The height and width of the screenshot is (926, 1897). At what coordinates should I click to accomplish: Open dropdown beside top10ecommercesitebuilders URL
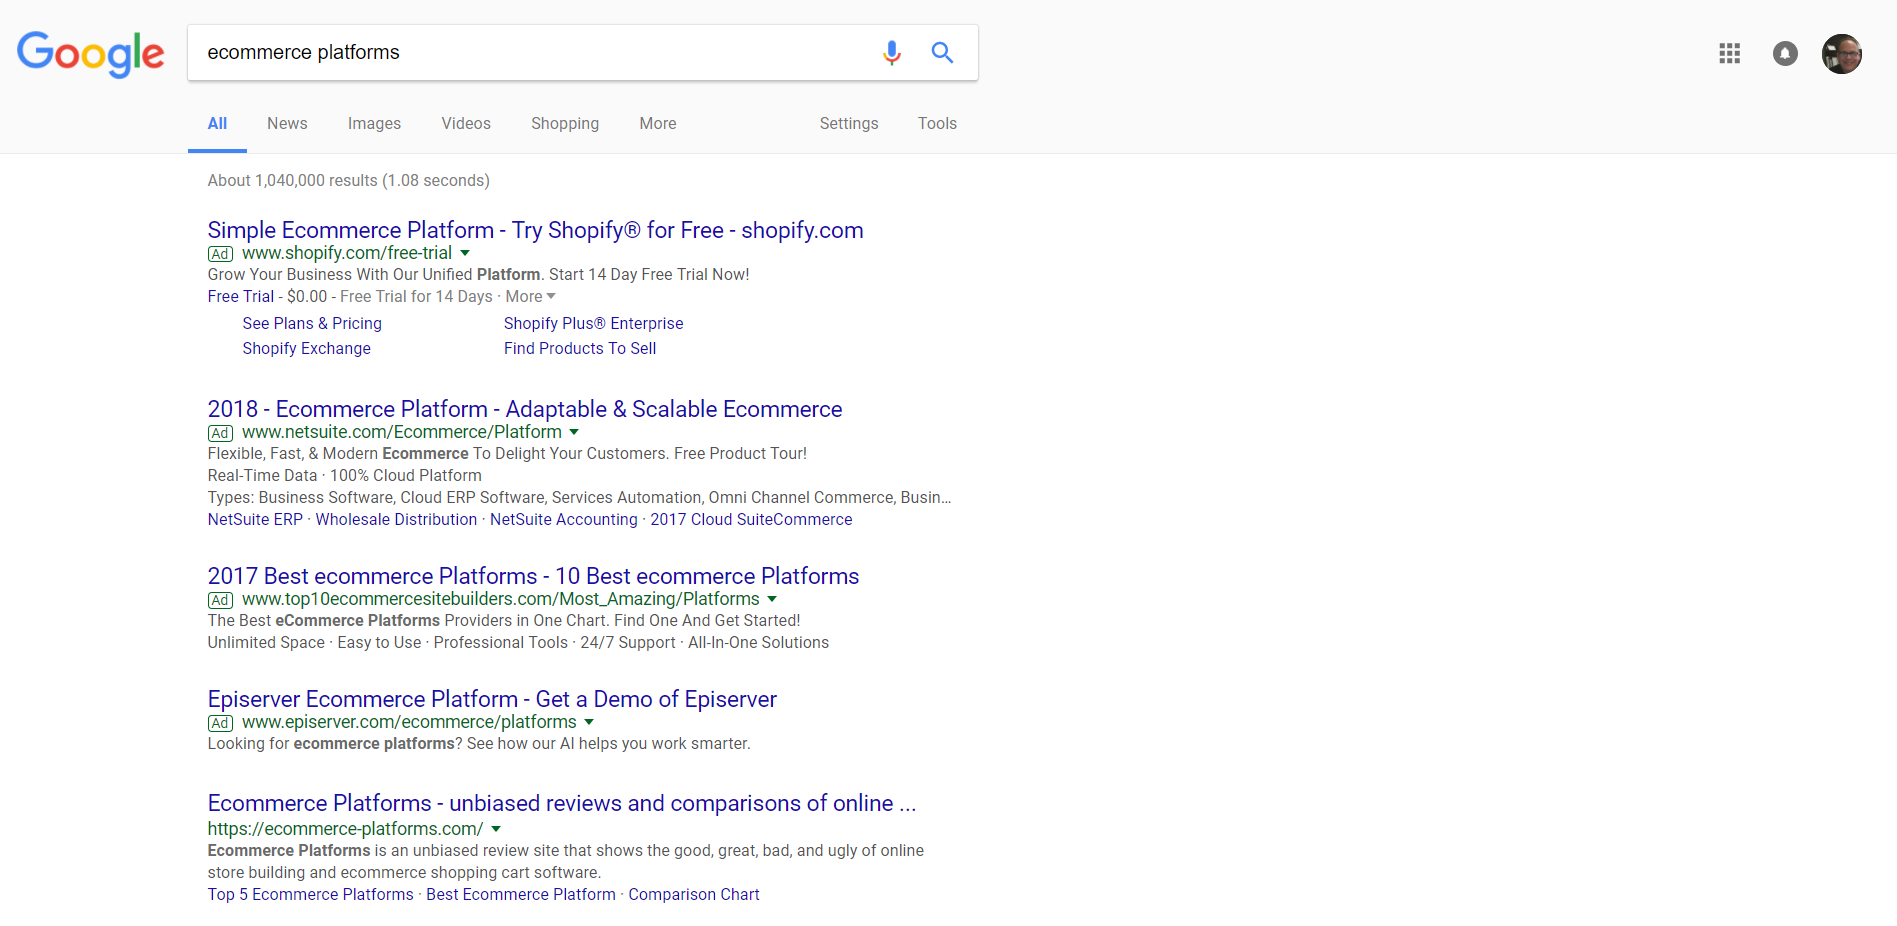[x=772, y=600]
